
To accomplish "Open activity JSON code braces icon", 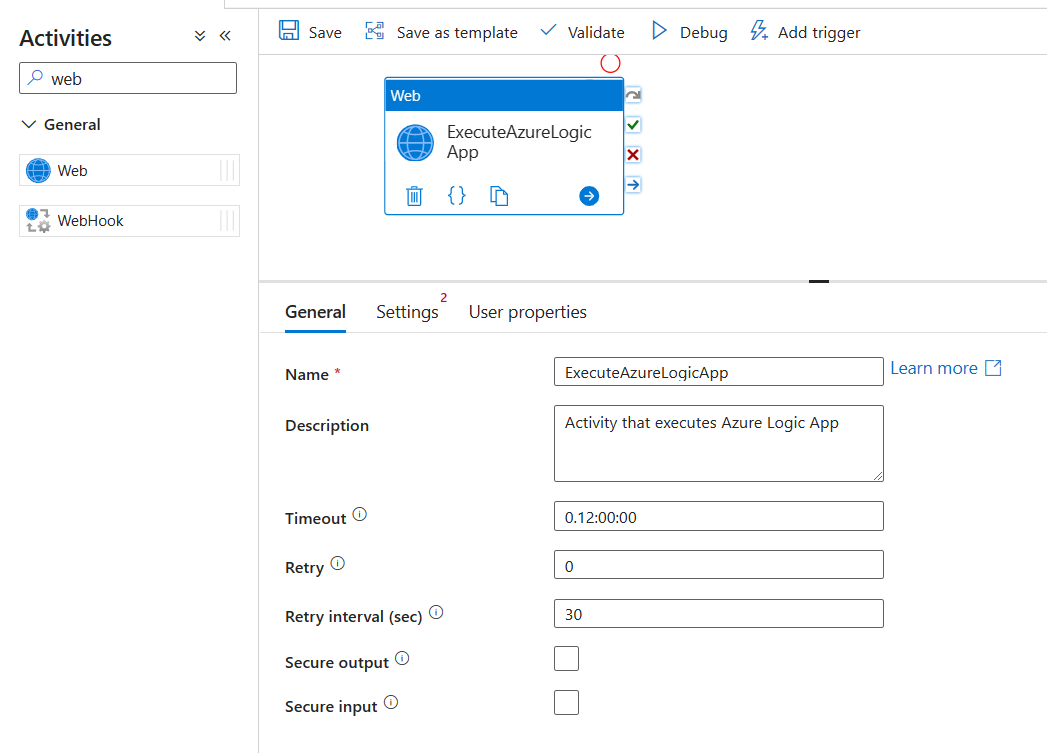I will [x=457, y=196].
